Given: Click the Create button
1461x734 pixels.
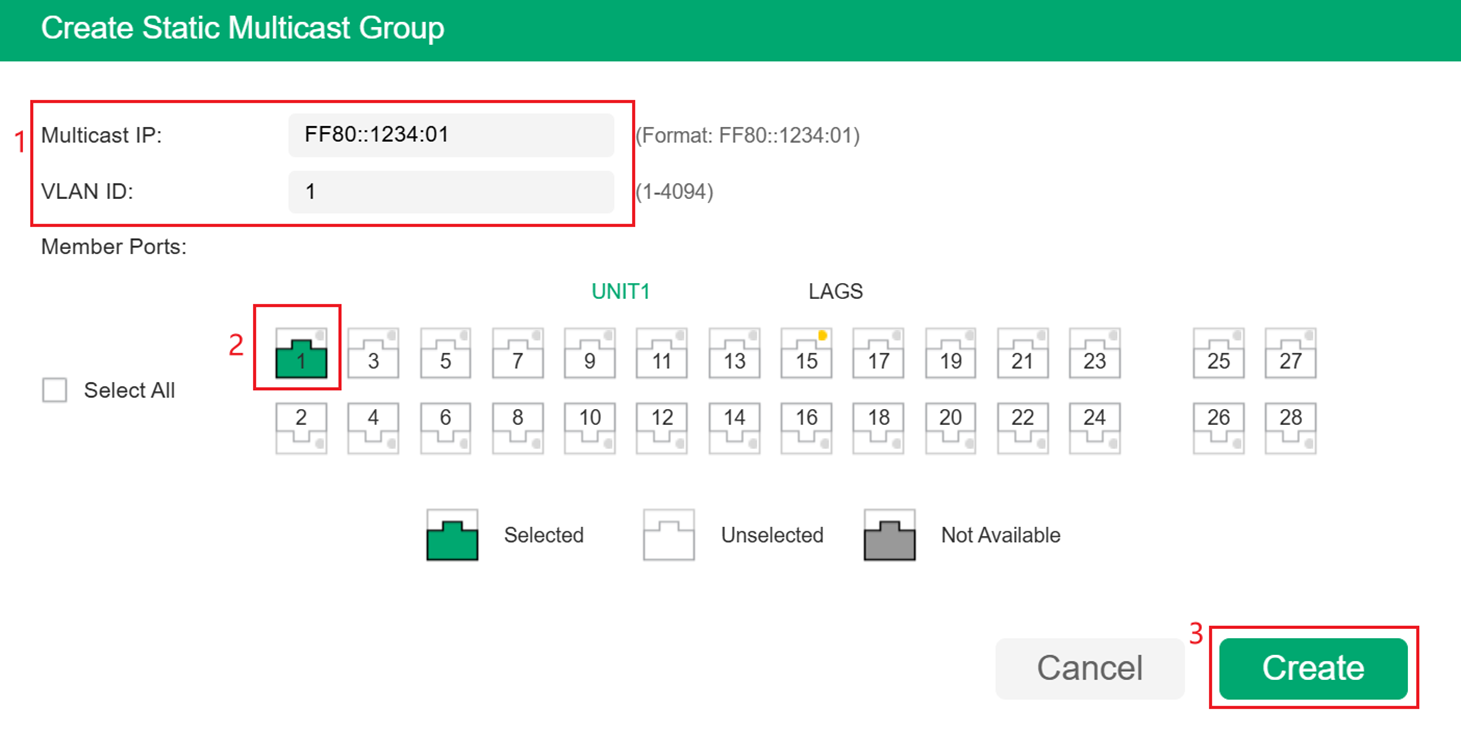Looking at the screenshot, I should 1312,668.
